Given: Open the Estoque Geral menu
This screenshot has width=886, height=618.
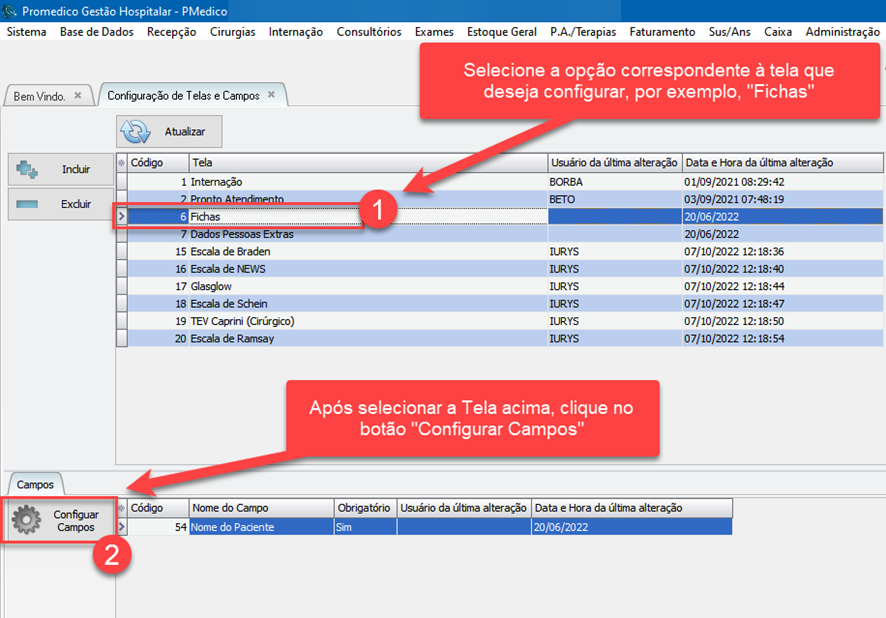Looking at the screenshot, I should click(x=502, y=32).
